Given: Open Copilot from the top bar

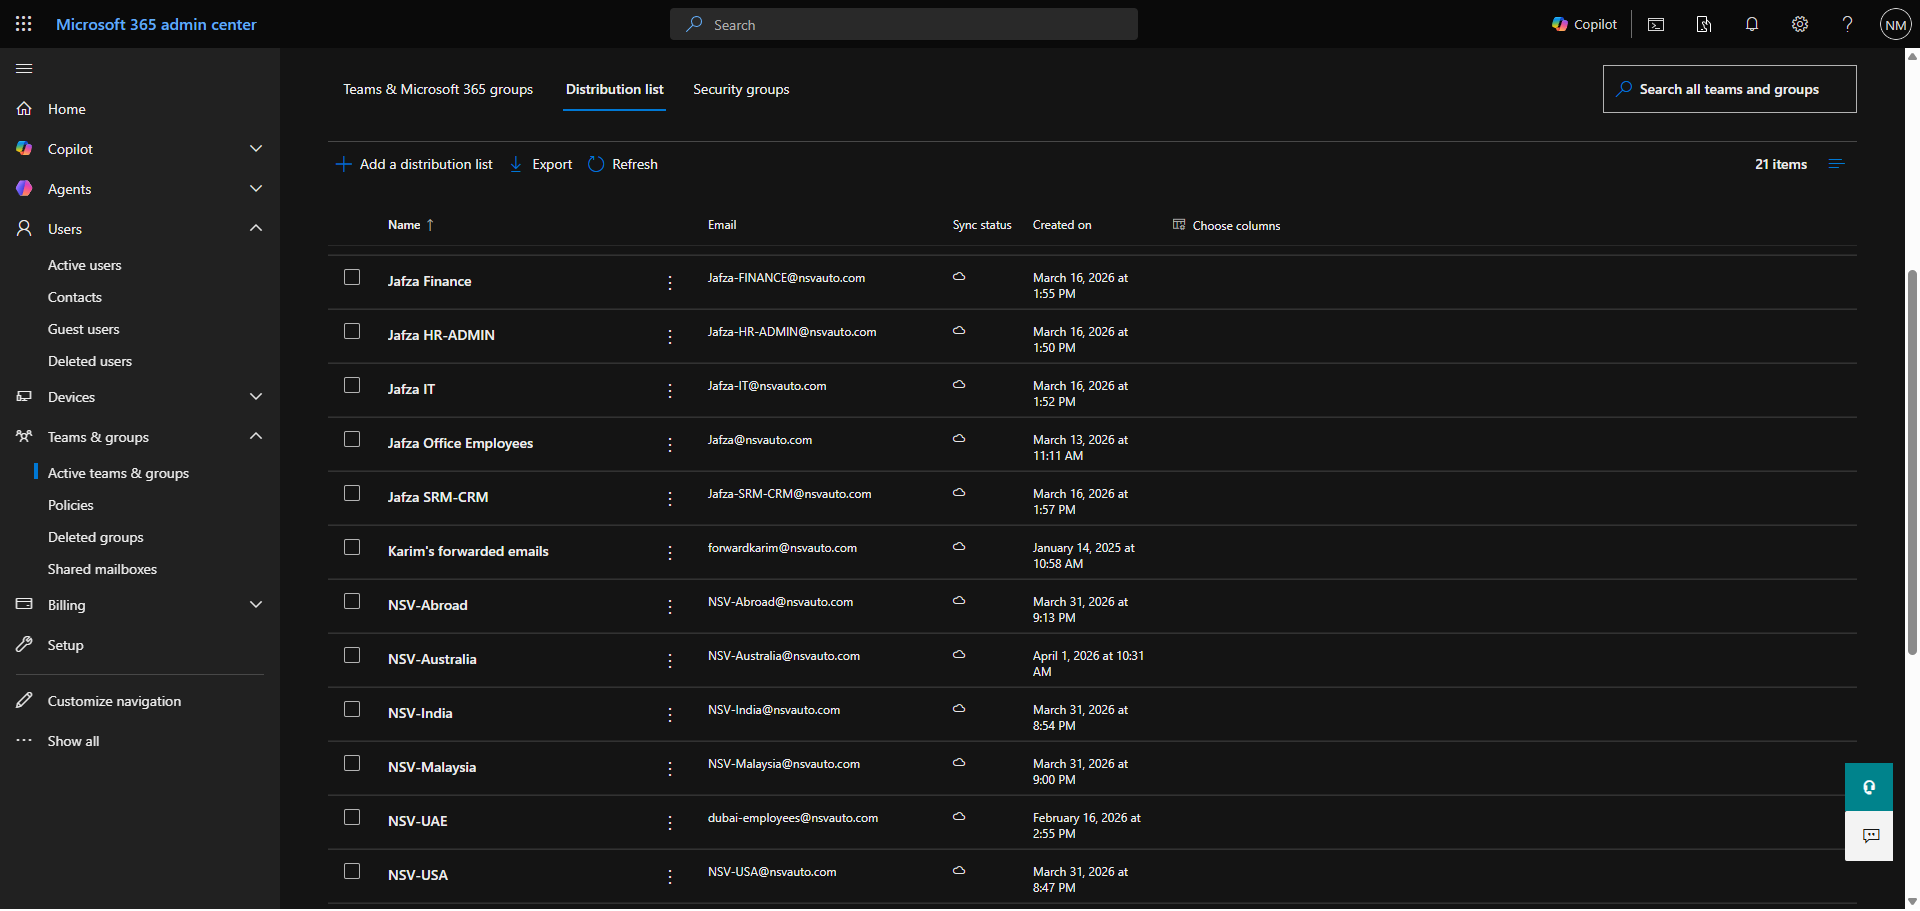Looking at the screenshot, I should click(x=1584, y=24).
